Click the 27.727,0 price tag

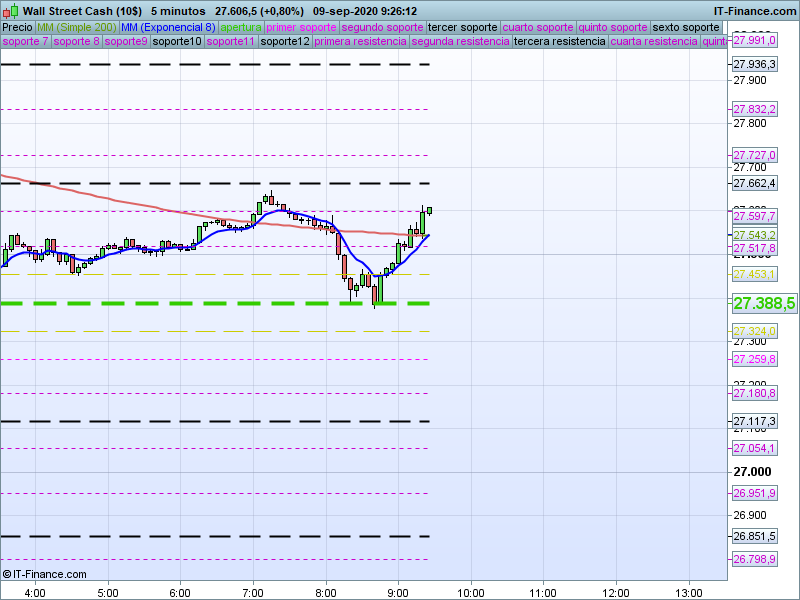click(x=755, y=155)
